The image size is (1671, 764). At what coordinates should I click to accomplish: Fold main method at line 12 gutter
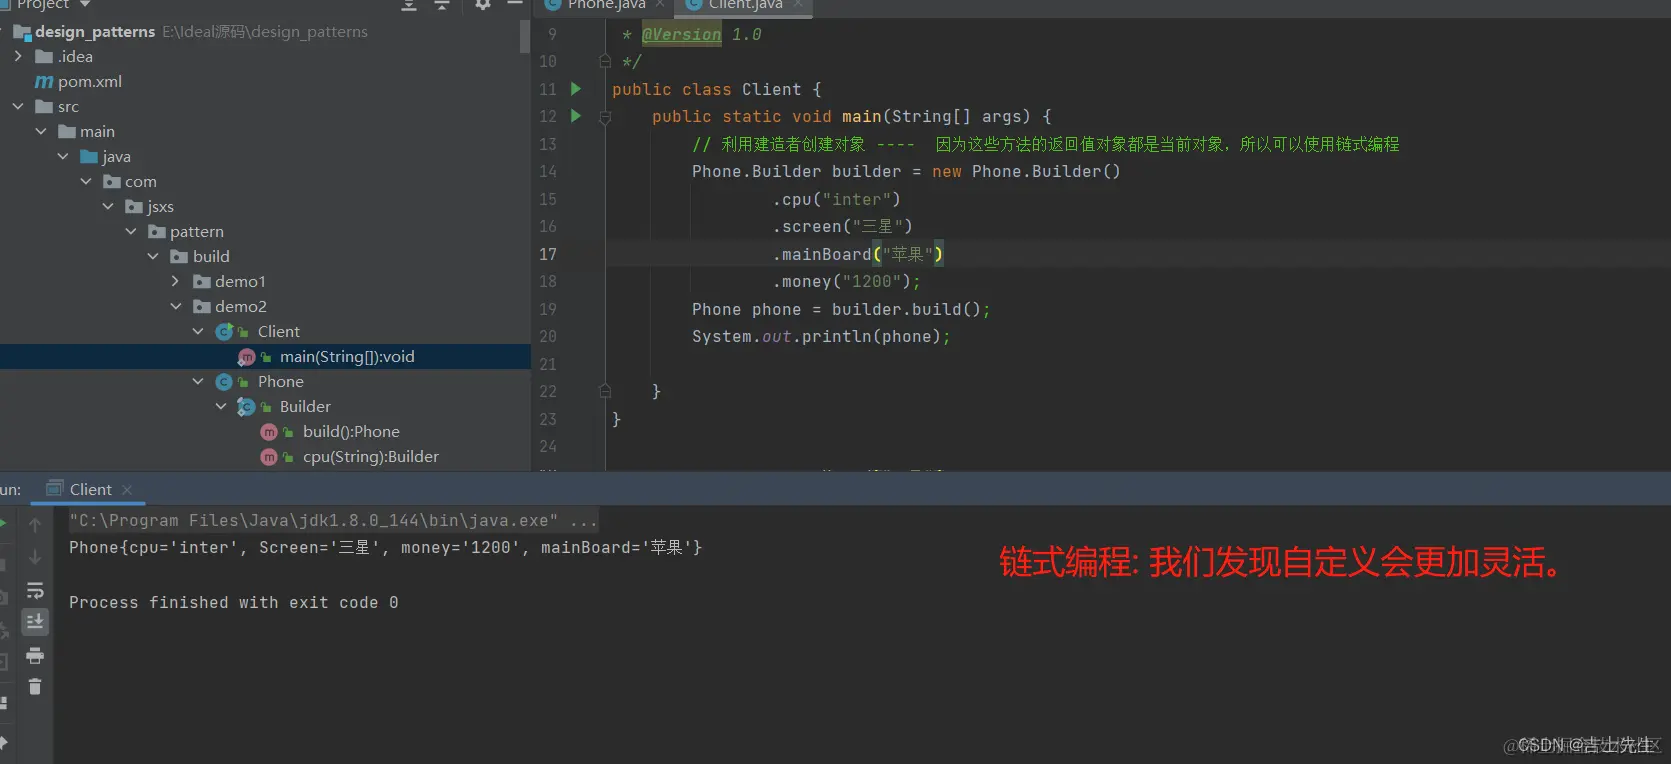click(x=605, y=117)
